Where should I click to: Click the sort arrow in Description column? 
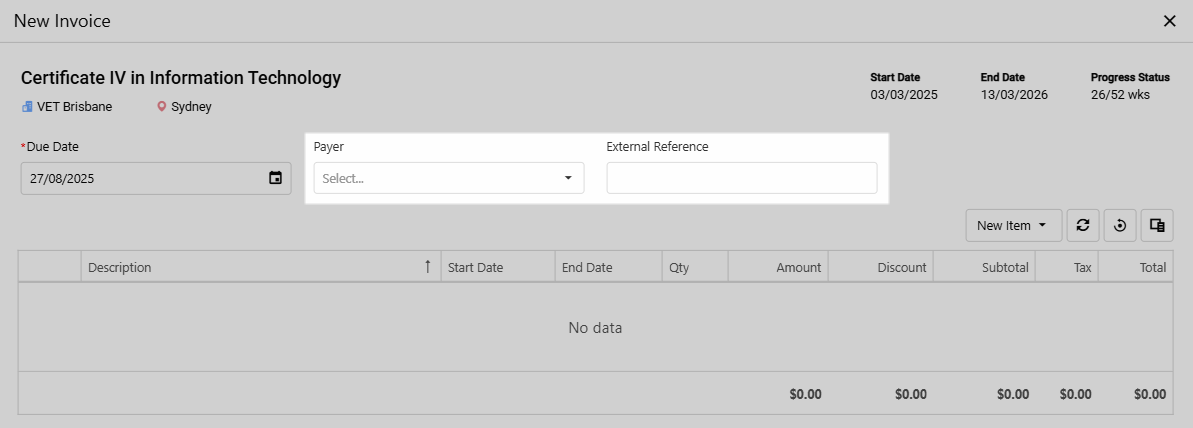point(428,267)
